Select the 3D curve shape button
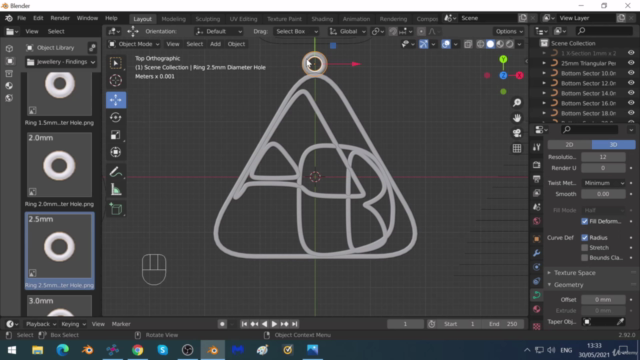This screenshot has width=640, height=360. [x=613, y=144]
